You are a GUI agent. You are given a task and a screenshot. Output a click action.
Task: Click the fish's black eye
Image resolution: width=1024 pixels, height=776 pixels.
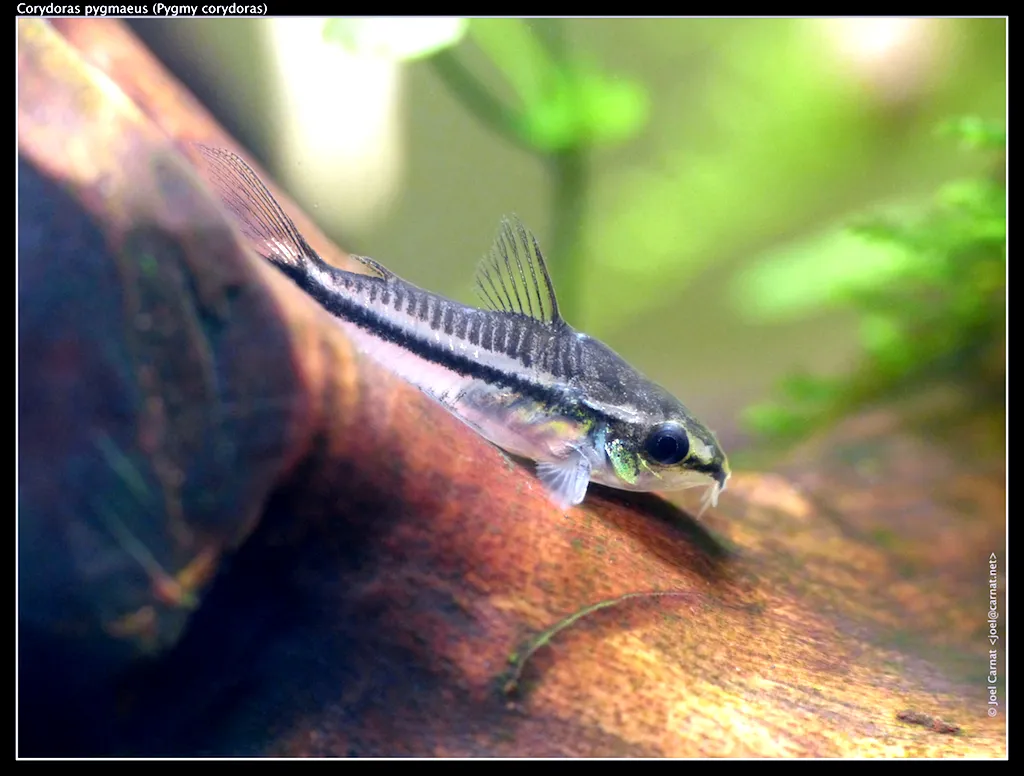[667, 443]
